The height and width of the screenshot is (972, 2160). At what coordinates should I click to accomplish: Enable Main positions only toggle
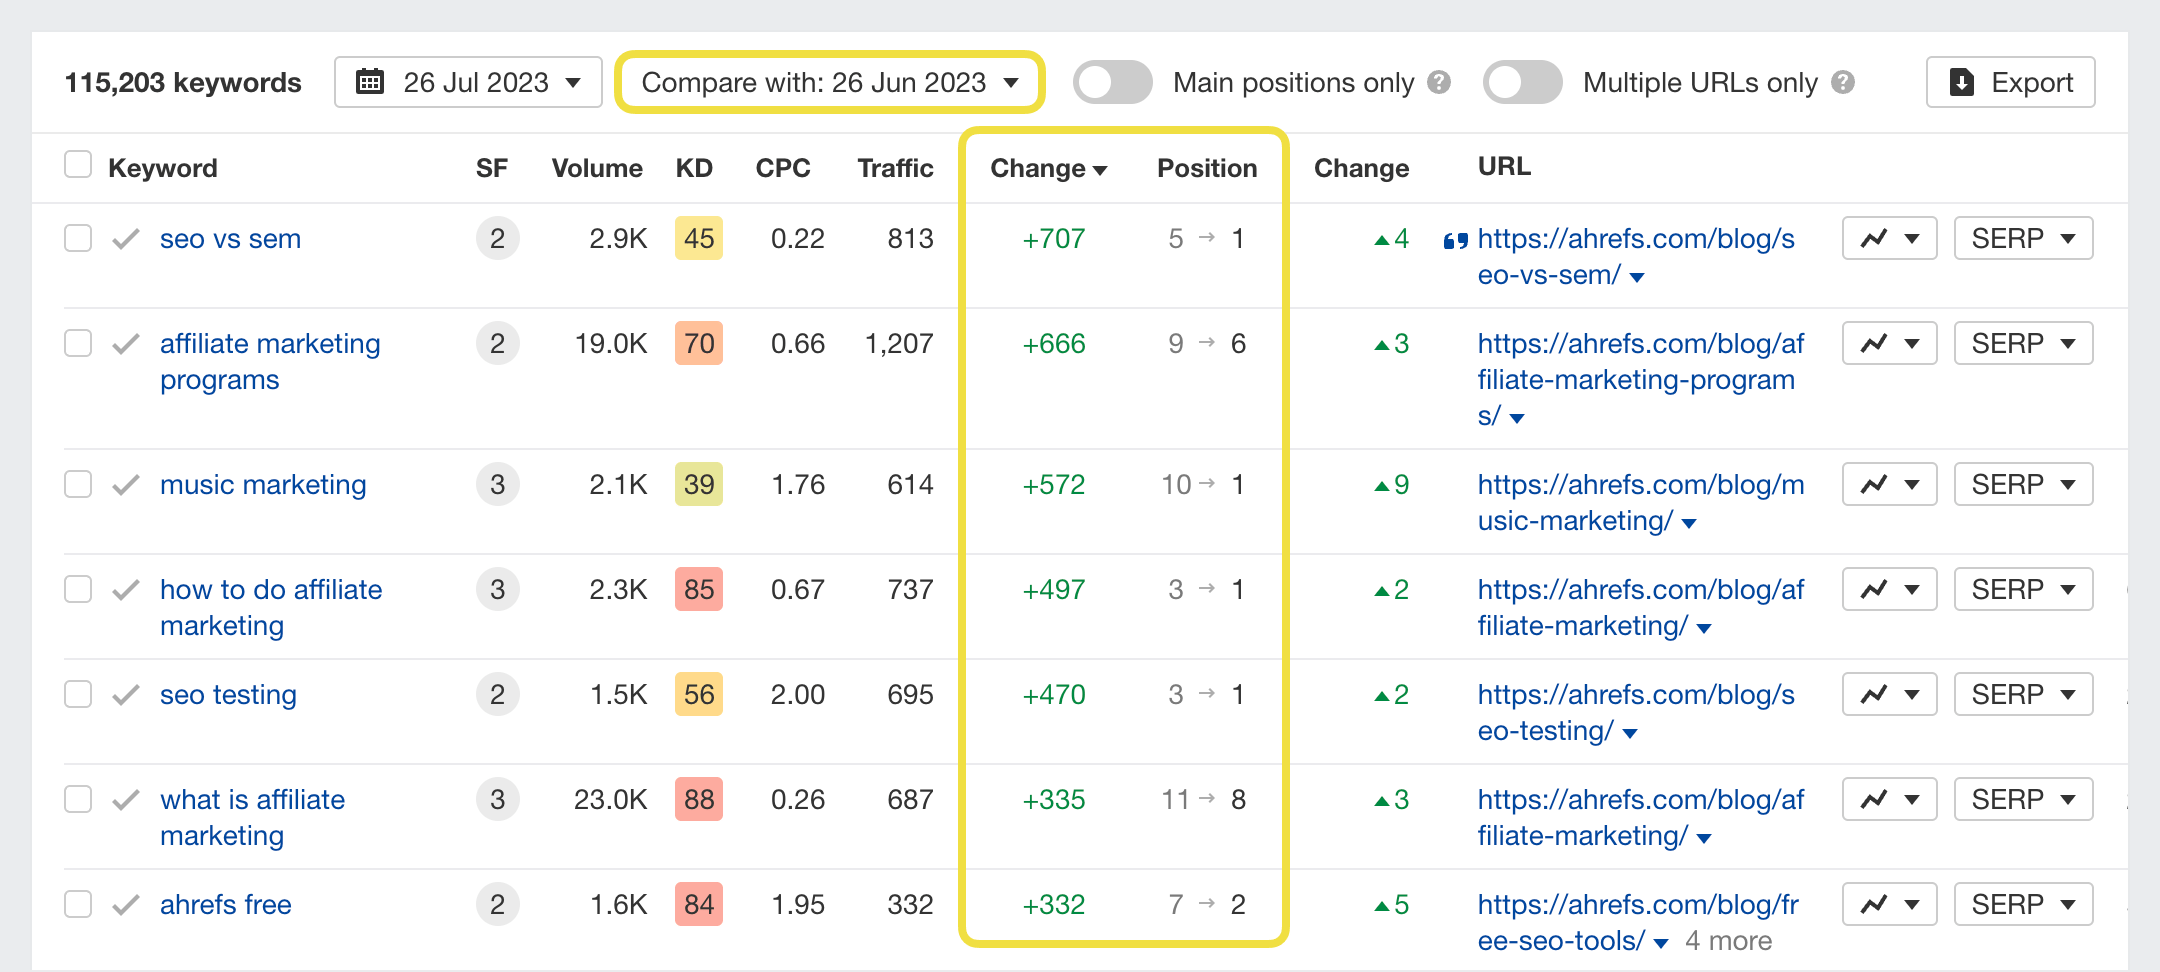click(1112, 82)
